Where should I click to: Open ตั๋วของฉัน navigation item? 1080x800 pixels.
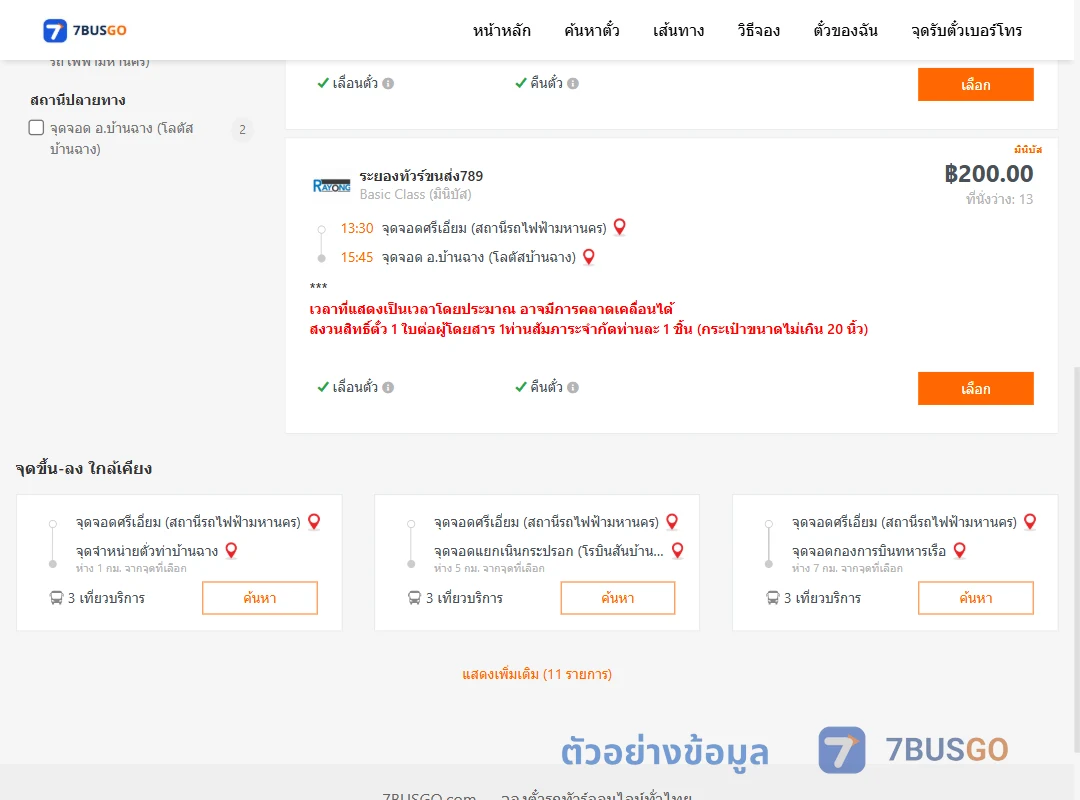pyautogui.click(x=845, y=30)
